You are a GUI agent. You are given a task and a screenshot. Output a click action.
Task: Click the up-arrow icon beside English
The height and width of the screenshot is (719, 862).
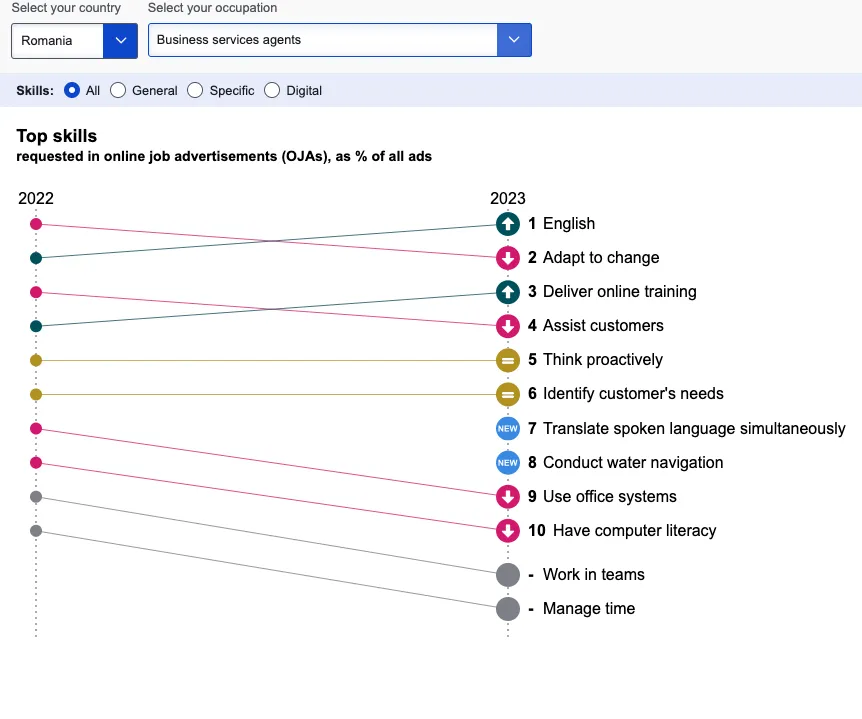508,224
